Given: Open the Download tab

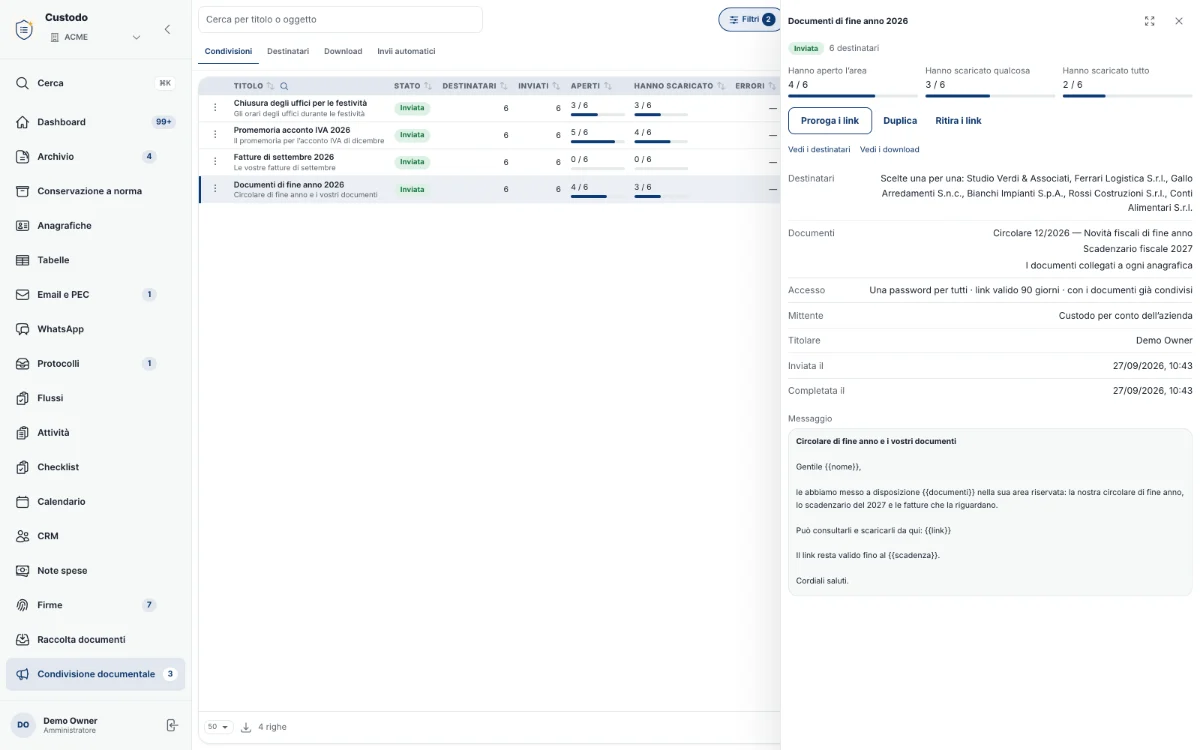Looking at the screenshot, I should click(343, 51).
